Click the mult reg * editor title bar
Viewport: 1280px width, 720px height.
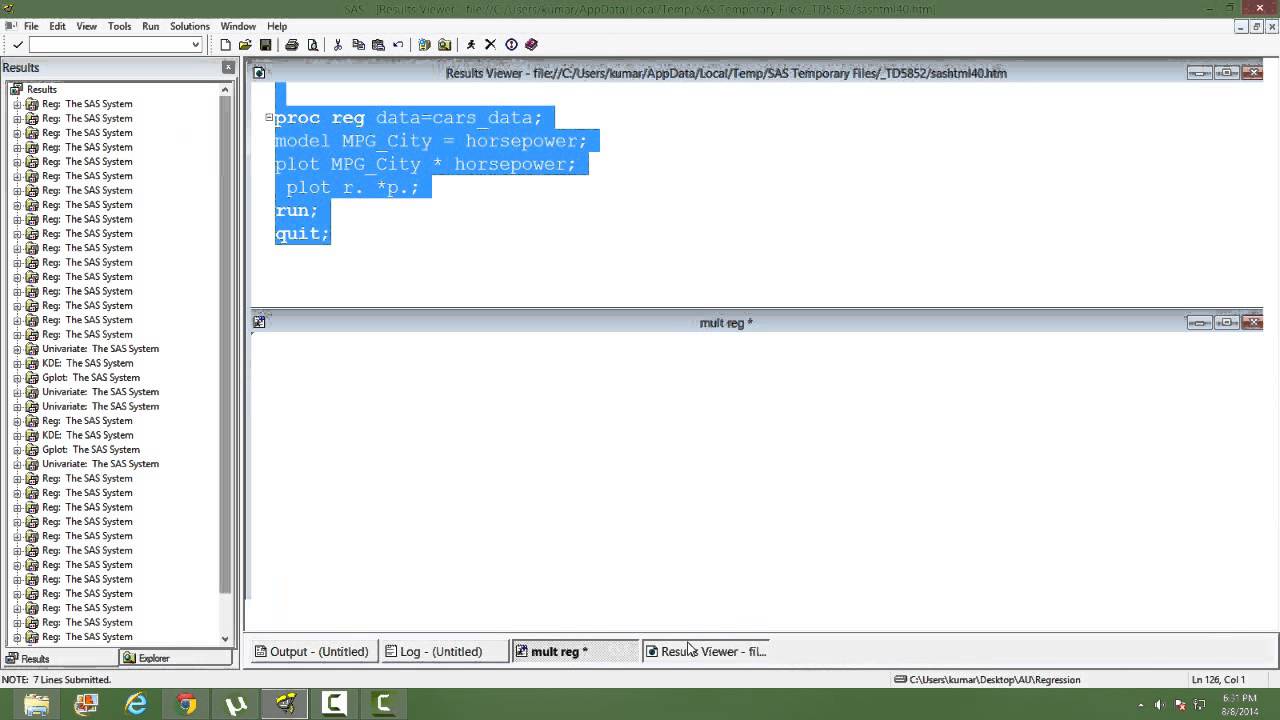point(726,323)
